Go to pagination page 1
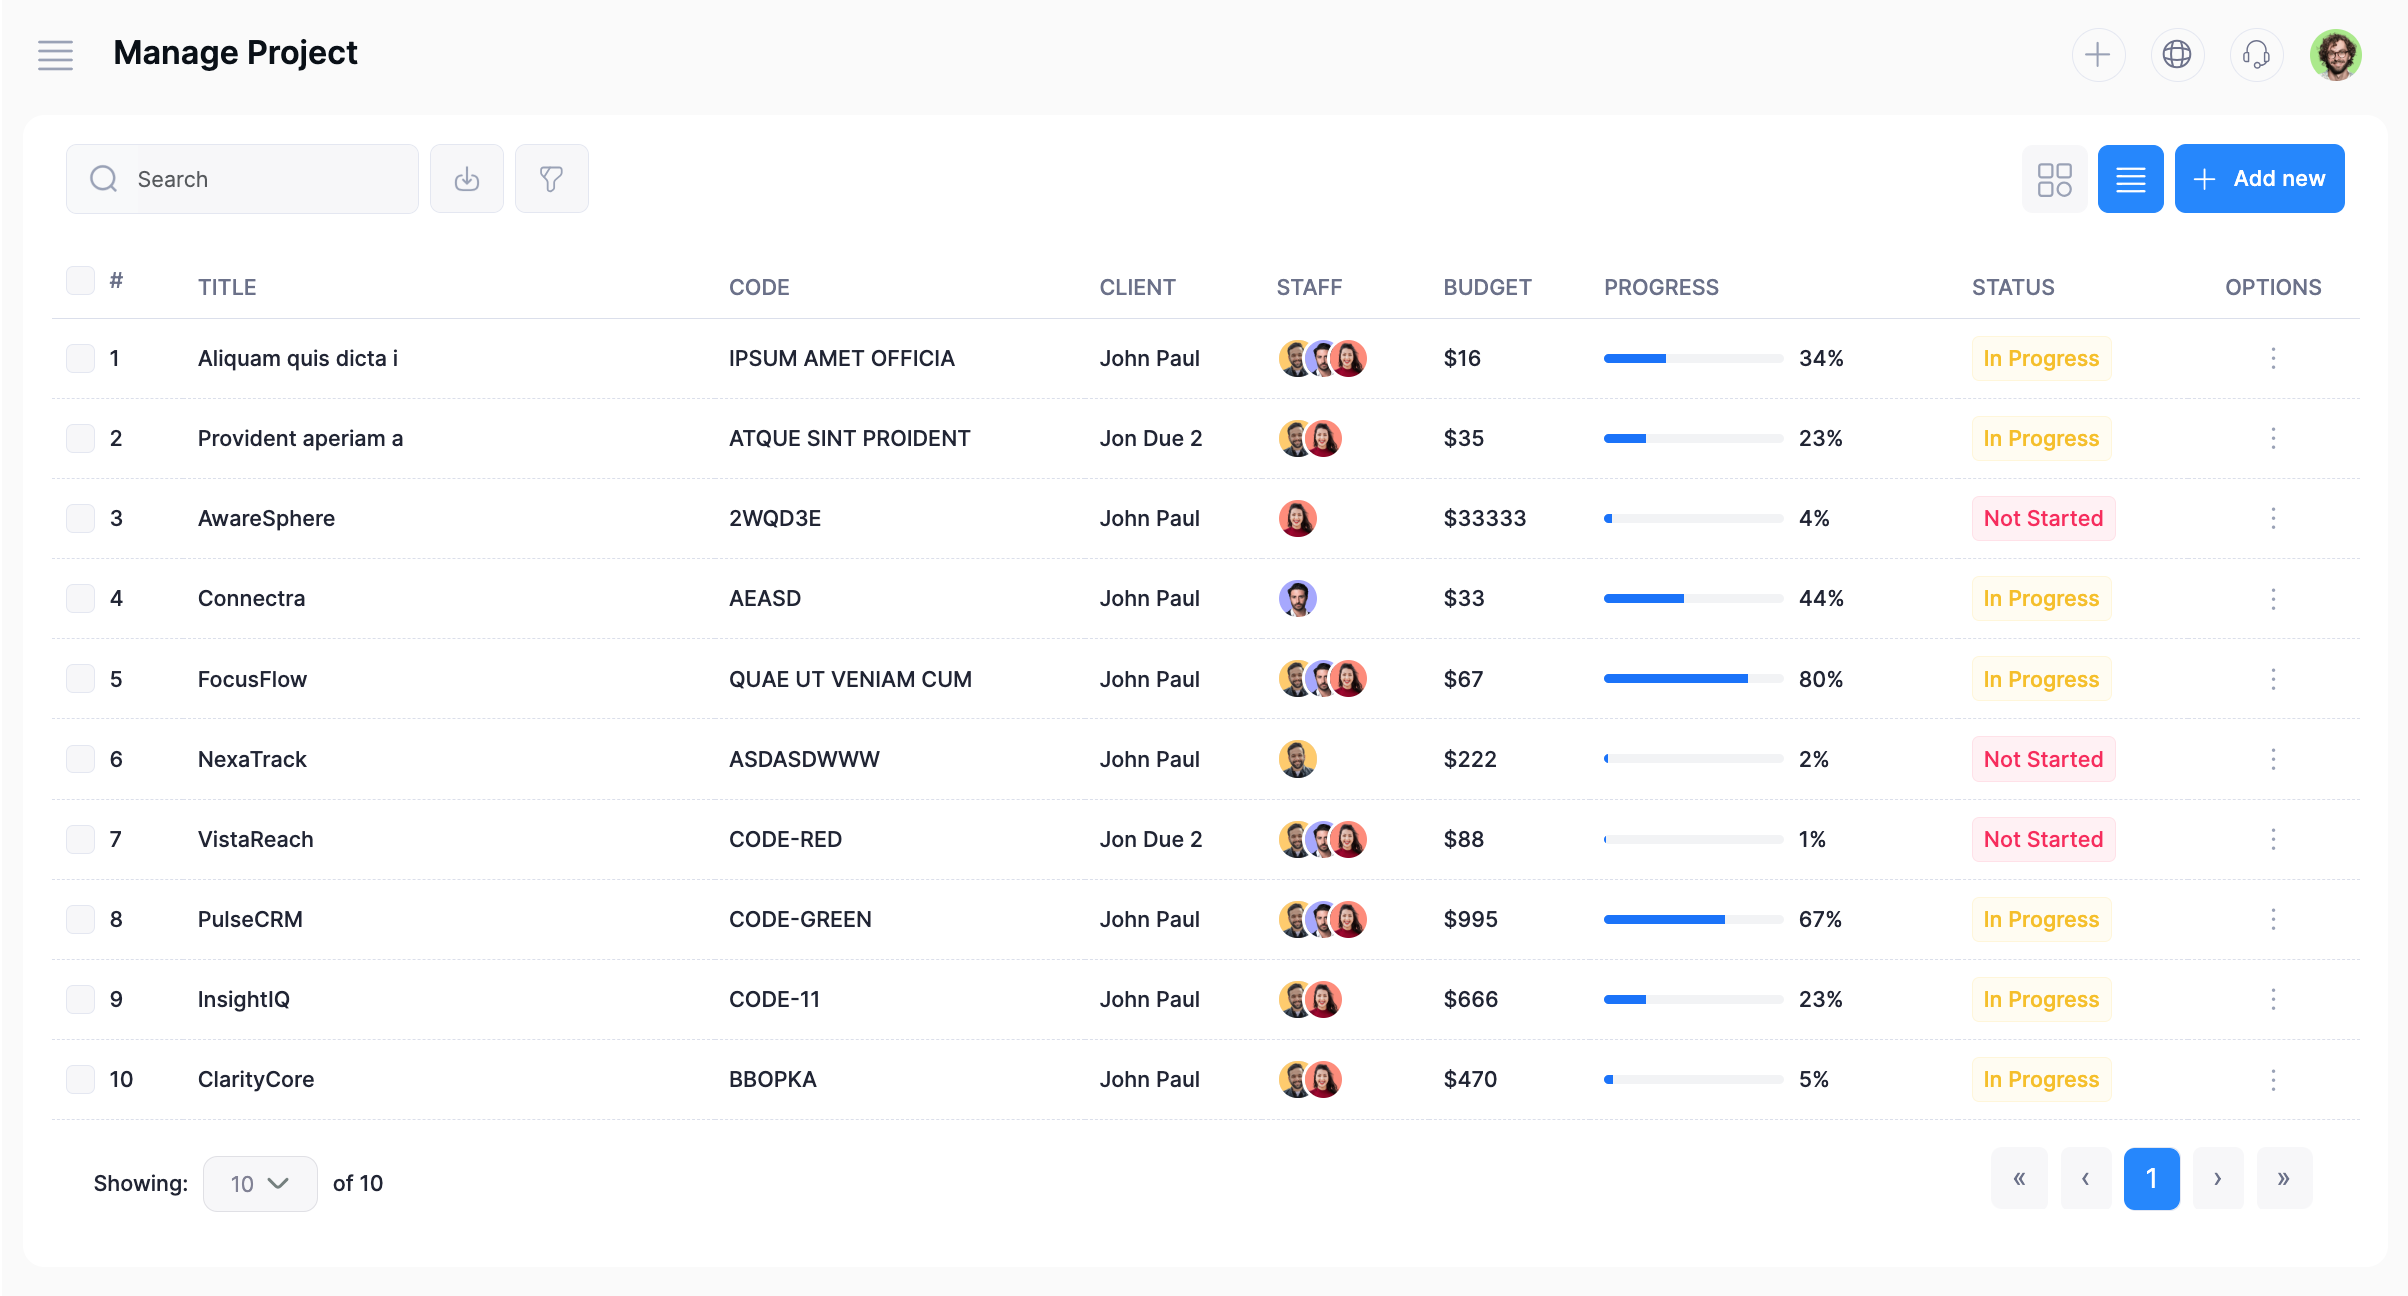Viewport: 2408px width, 1296px height. (2151, 1178)
